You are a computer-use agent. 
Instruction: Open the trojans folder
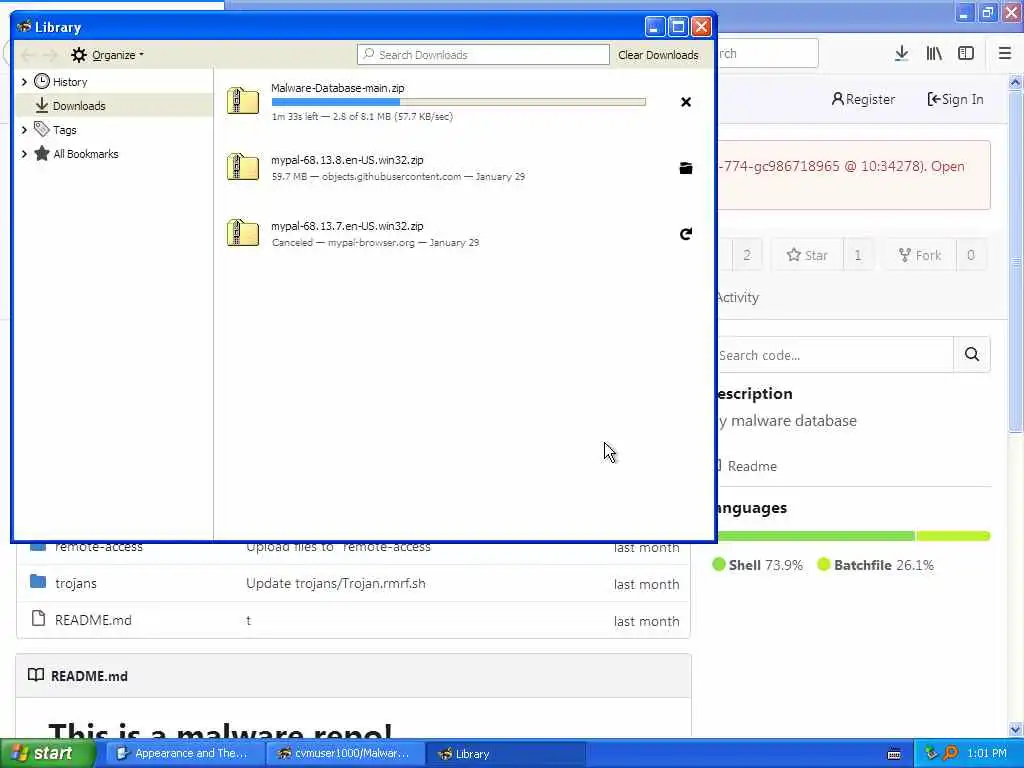(x=76, y=583)
